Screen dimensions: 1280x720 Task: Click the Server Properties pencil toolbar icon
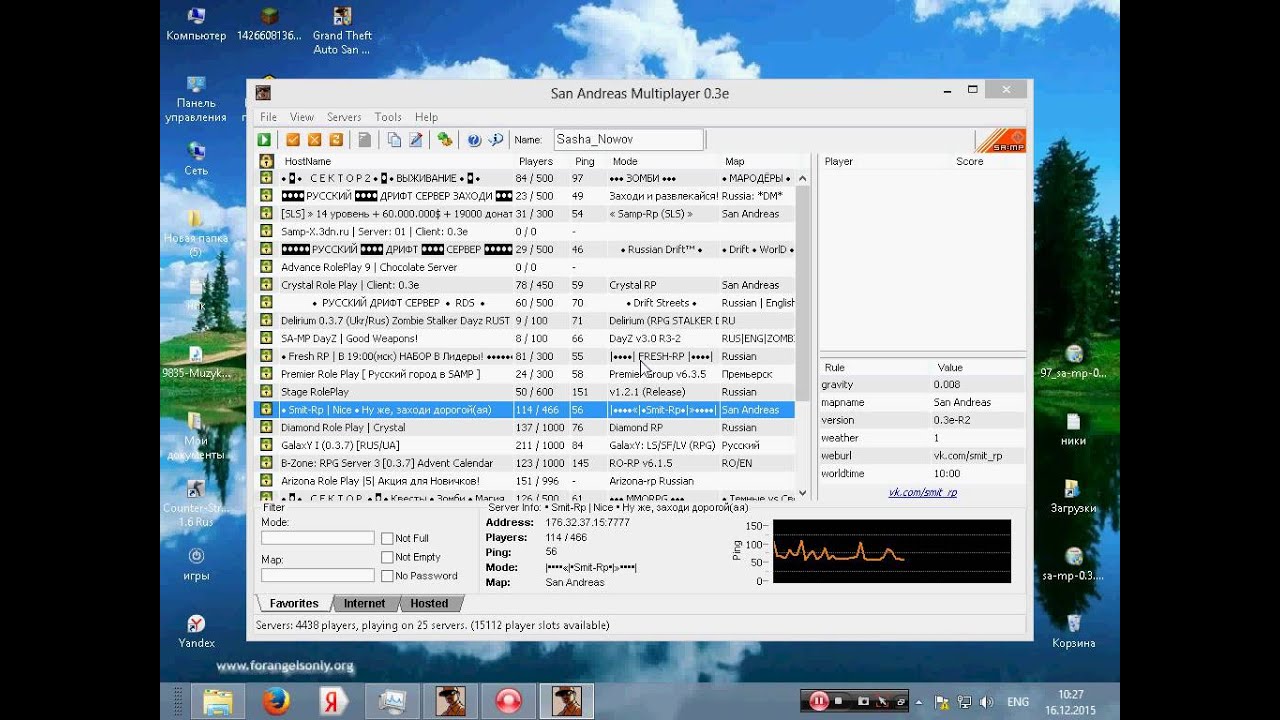click(416, 140)
